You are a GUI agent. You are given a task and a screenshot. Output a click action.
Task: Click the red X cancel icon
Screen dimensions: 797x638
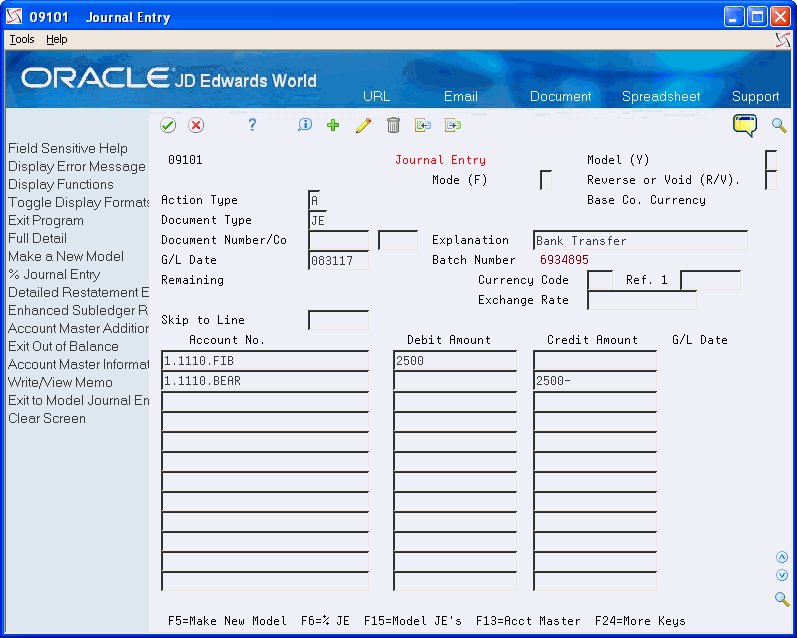[196, 125]
